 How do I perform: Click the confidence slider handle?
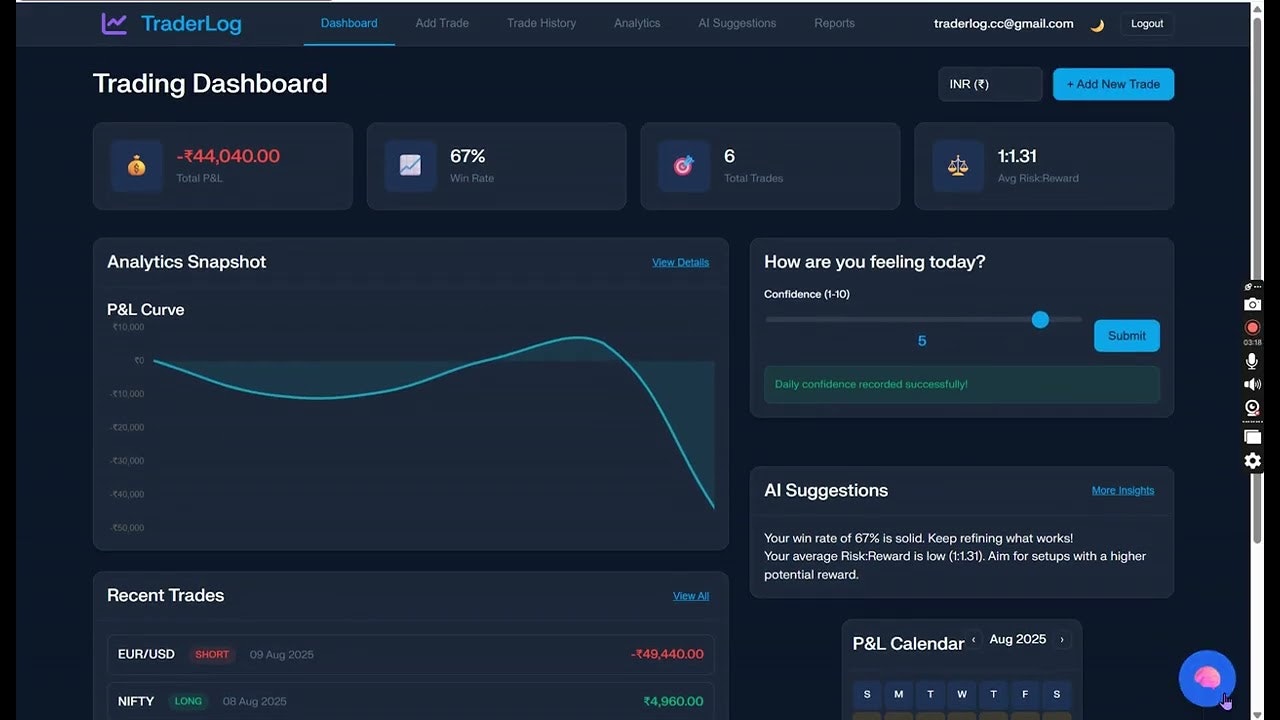tap(1040, 320)
